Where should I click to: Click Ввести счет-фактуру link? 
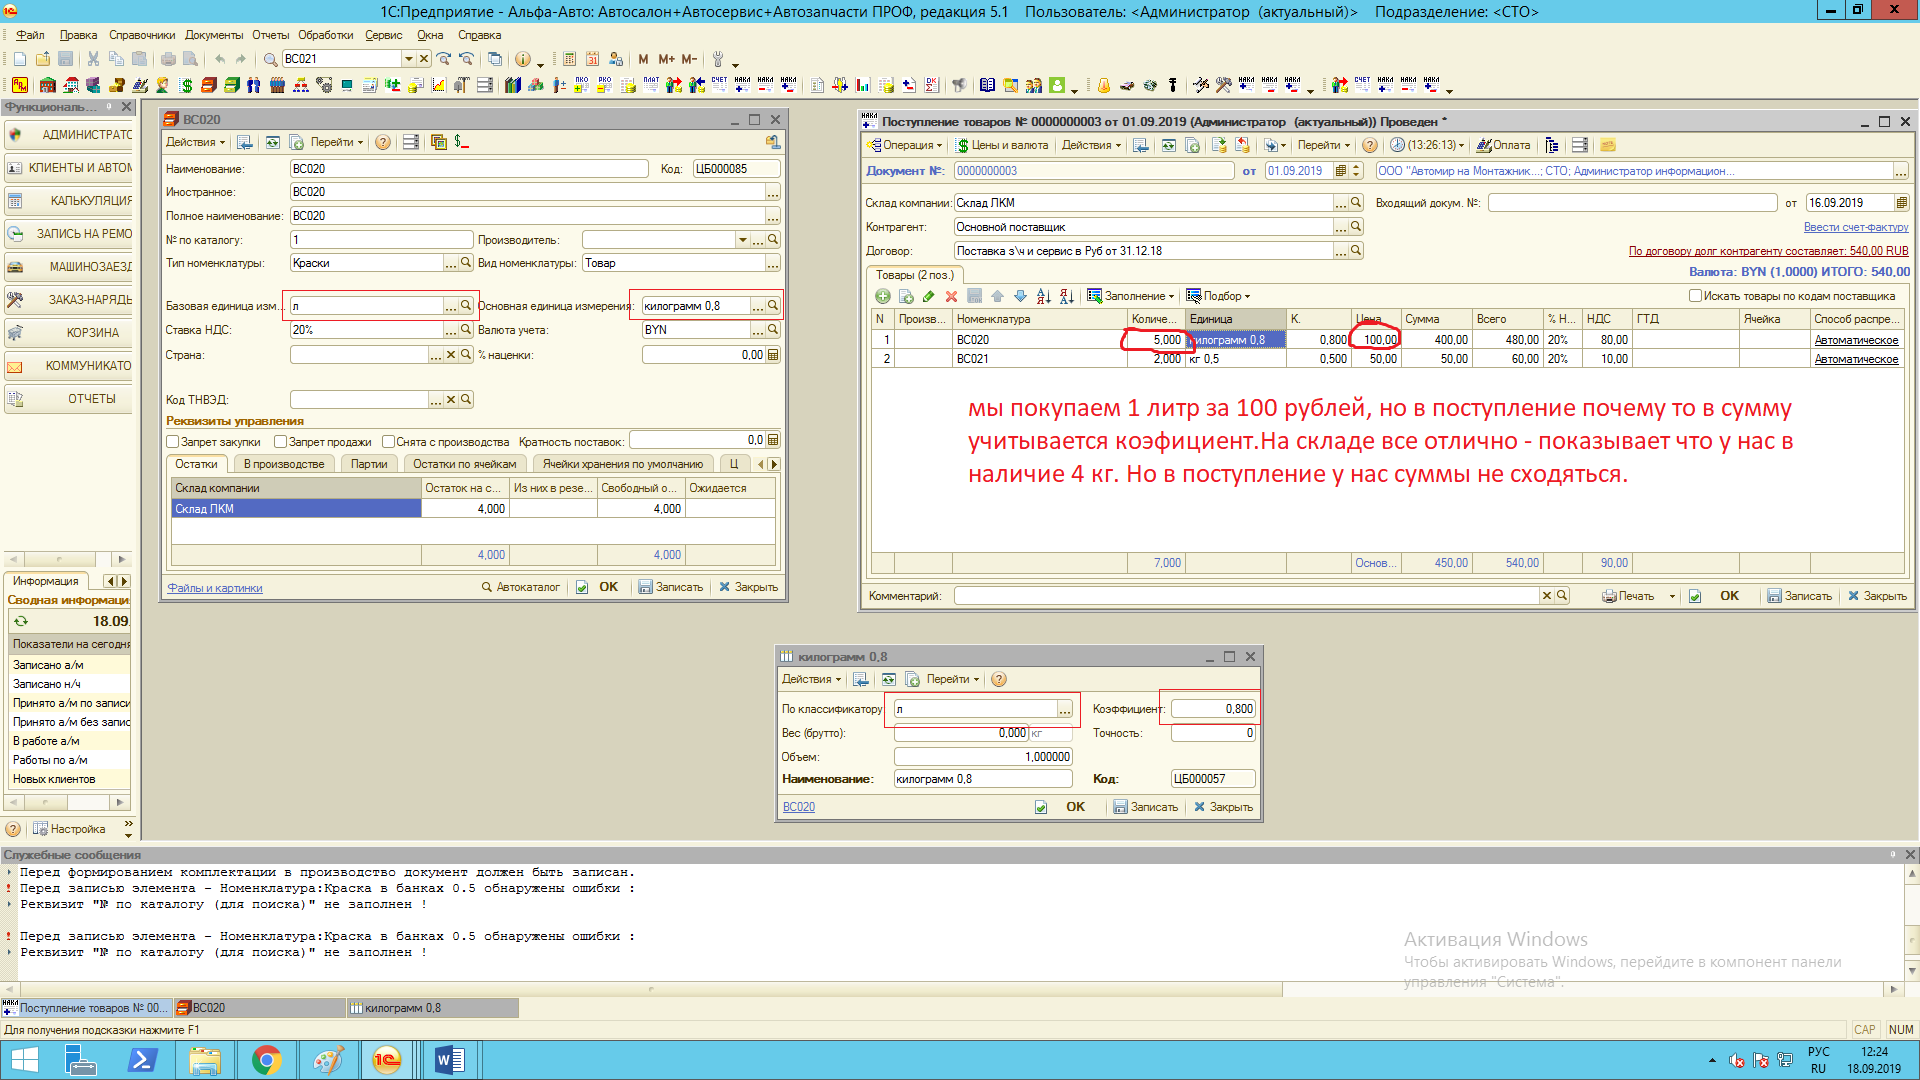[1856, 227]
